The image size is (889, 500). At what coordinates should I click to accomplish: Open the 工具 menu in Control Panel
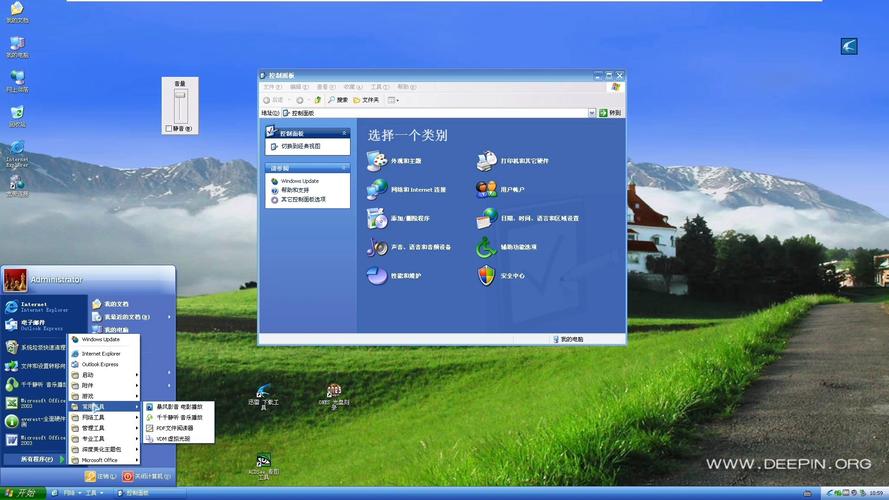click(379, 87)
